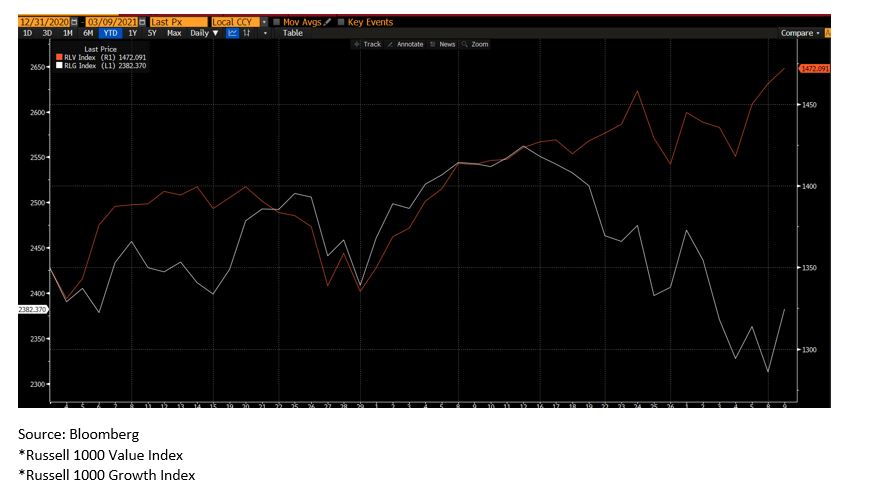
Task: Activate the Track crosshair tool
Action: (x=367, y=44)
